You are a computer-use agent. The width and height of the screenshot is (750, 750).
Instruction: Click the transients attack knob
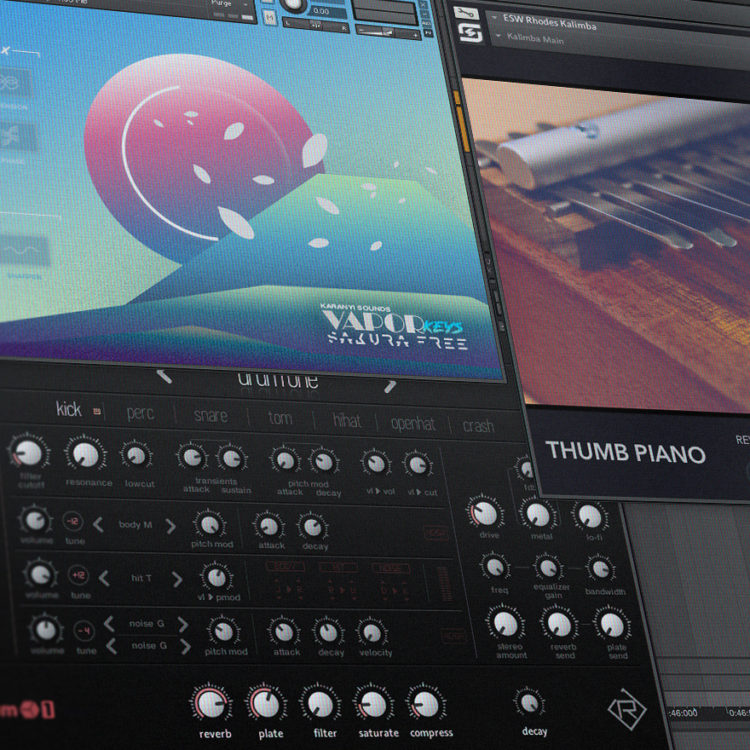(x=192, y=457)
